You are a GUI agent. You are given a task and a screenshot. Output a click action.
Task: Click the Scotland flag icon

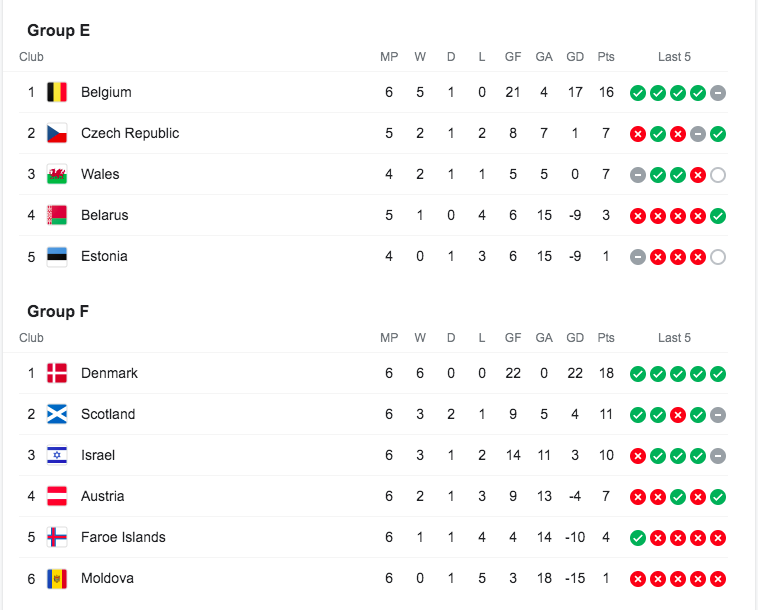click(x=57, y=414)
